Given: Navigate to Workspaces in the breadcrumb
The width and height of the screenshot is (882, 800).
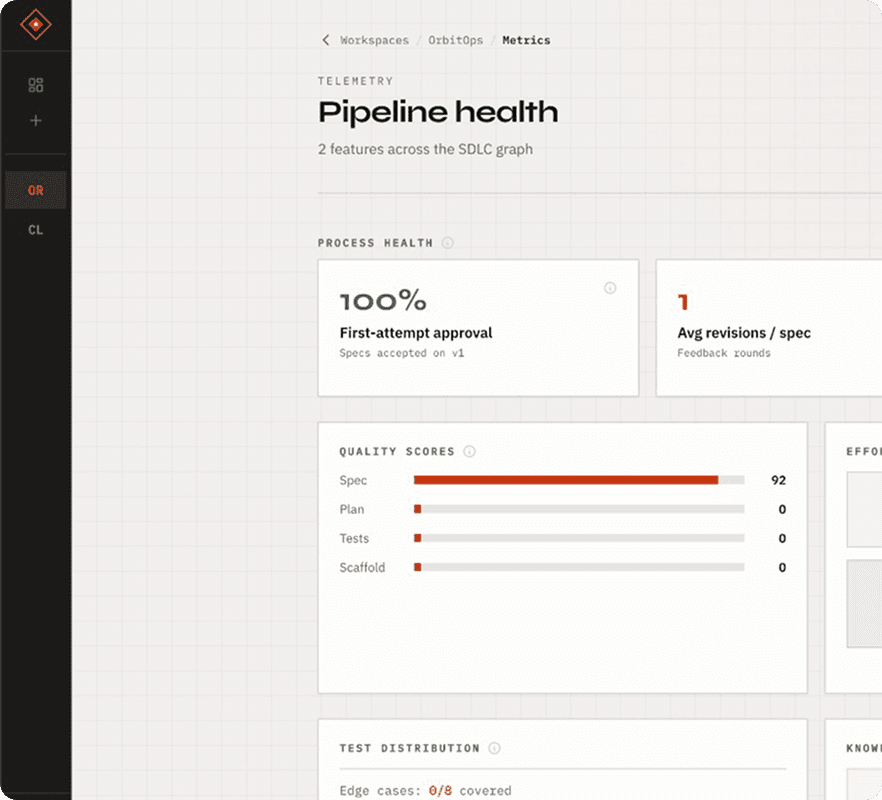Looking at the screenshot, I should [374, 40].
